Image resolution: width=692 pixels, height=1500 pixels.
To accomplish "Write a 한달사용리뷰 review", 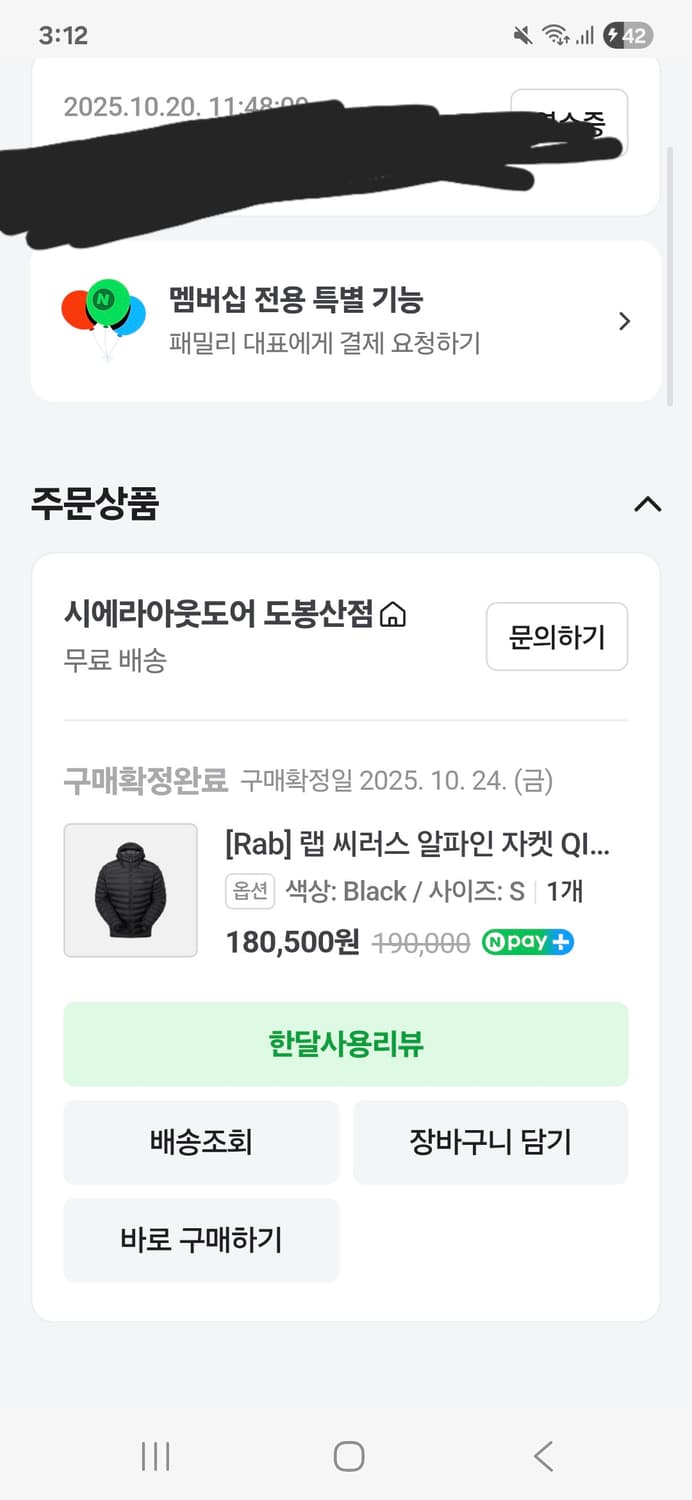I will tap(345, 1043).
